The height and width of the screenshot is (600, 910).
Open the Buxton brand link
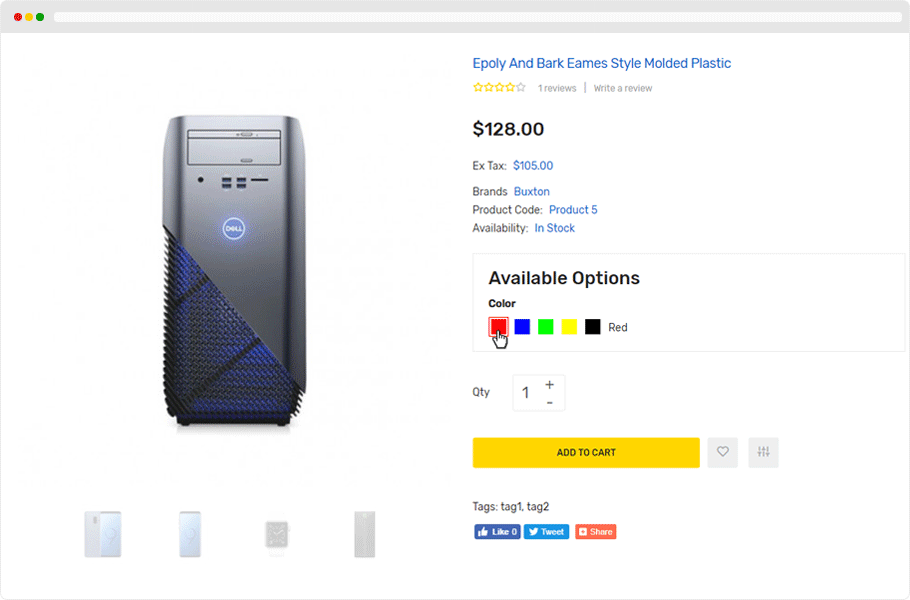[x=532, y=191]
